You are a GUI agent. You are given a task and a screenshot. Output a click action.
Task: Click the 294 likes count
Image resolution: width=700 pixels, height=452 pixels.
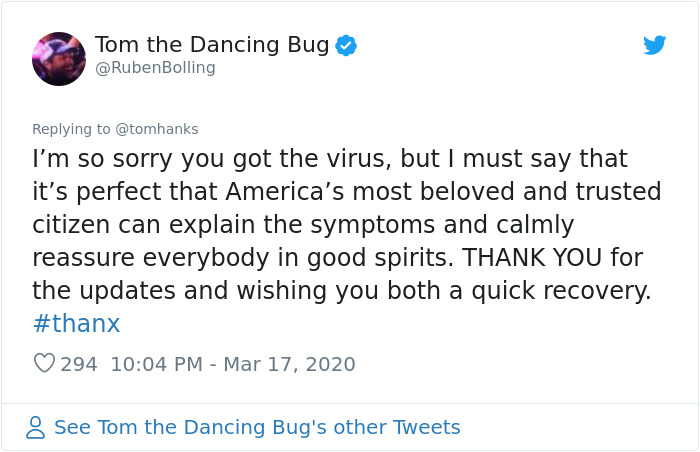(79, 364)
